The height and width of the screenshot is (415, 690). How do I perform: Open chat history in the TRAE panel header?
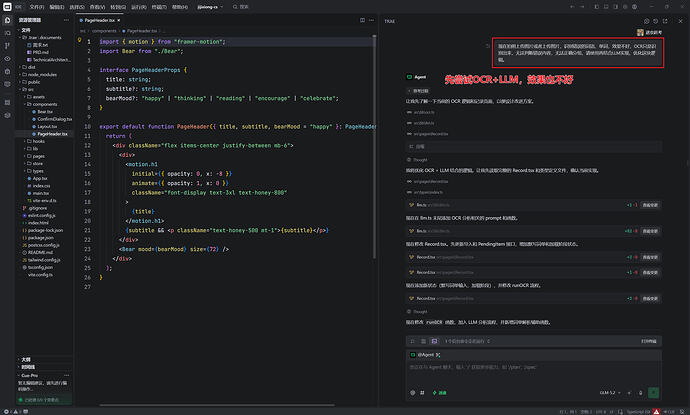click(656, 21)
